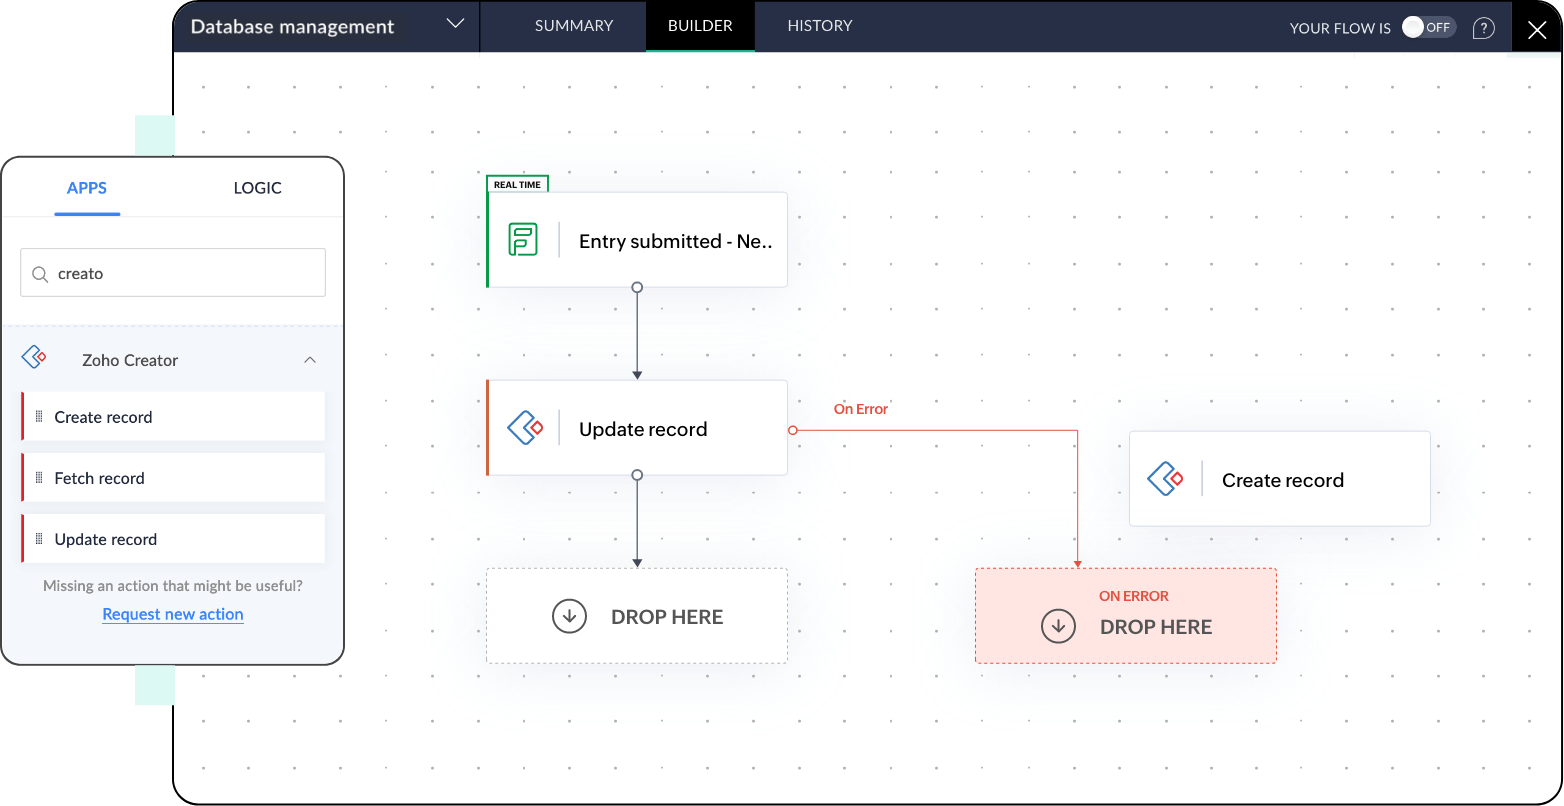Viewport: 1564px width, 806px height.
Task: Click the Zoho Forms trigger icon
Action: pyautogui.click(x=522, y=240)
